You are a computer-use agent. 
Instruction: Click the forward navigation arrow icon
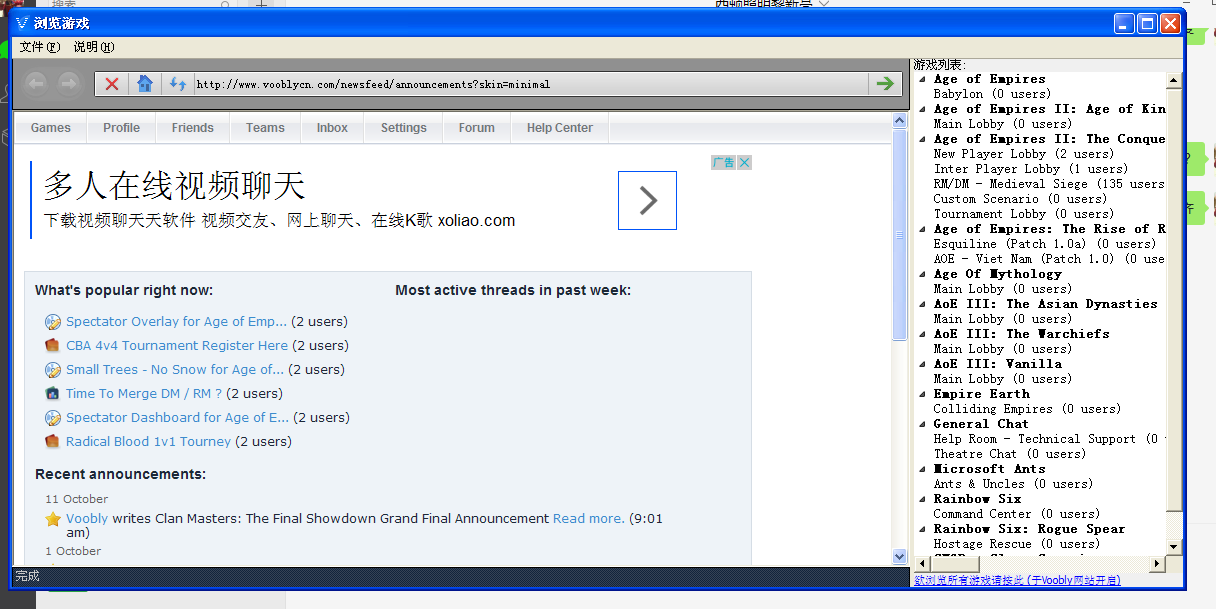(x=67, y=83)
